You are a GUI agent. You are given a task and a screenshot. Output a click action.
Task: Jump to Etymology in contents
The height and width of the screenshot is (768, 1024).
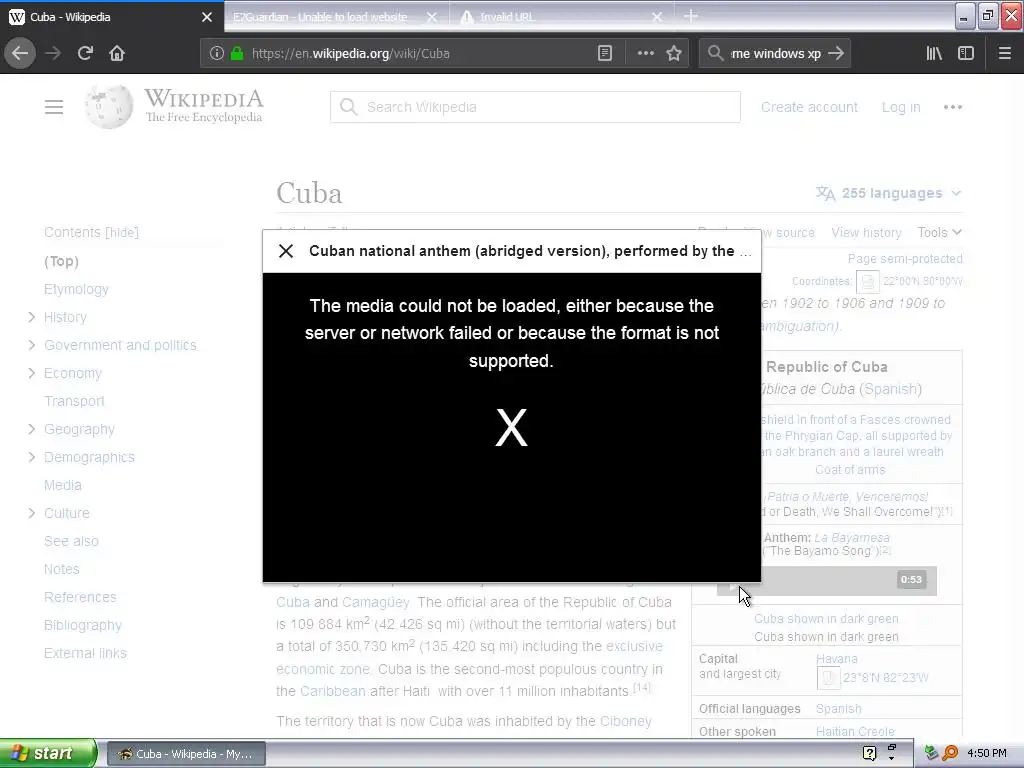[76, 289]
